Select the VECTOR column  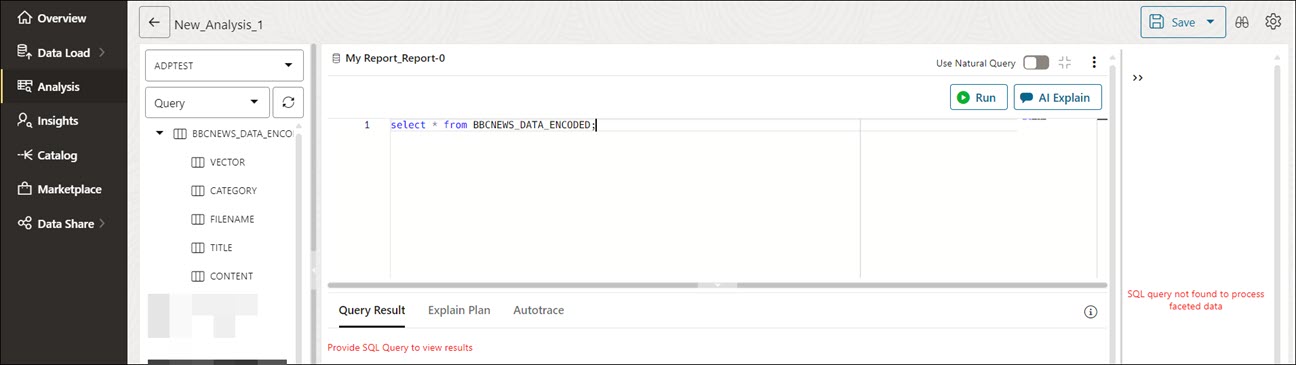click(x=227, y=162)
